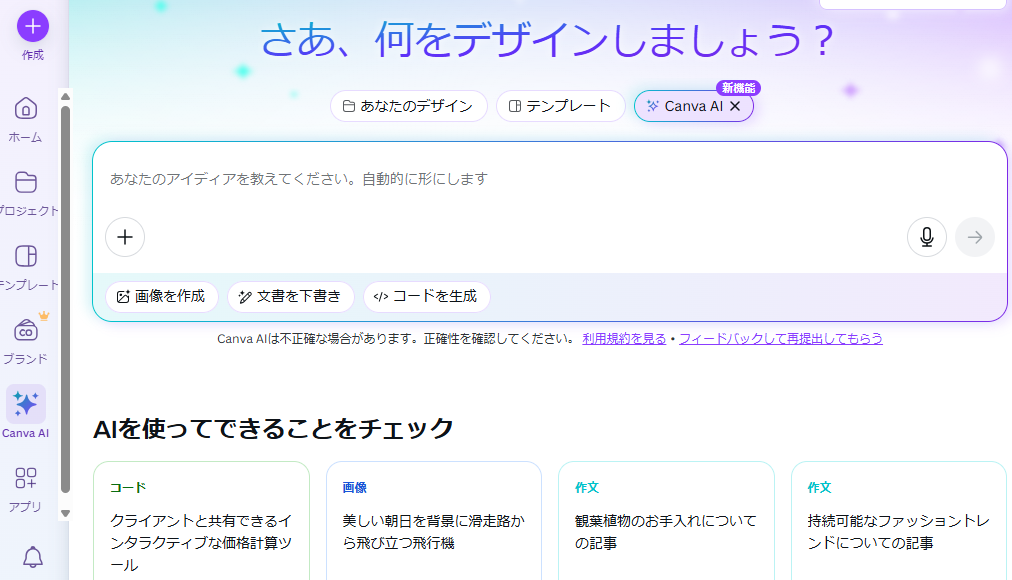This screenshot has height=580, width=1012.
Task: Open ホーム in the sidebar
Action: click(26, 119)
